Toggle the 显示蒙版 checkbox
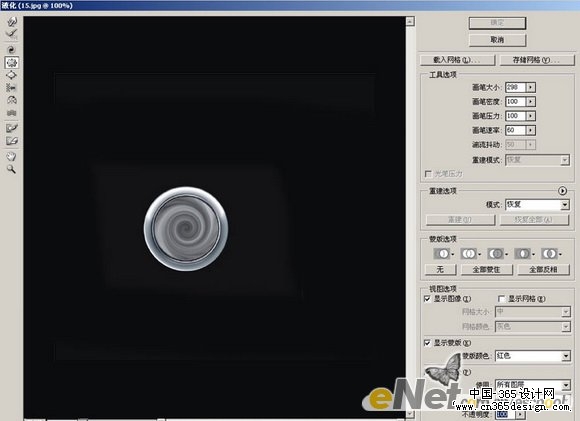Image resolution: width=580 pixels, height=421 pixels. tap(427, 343)
